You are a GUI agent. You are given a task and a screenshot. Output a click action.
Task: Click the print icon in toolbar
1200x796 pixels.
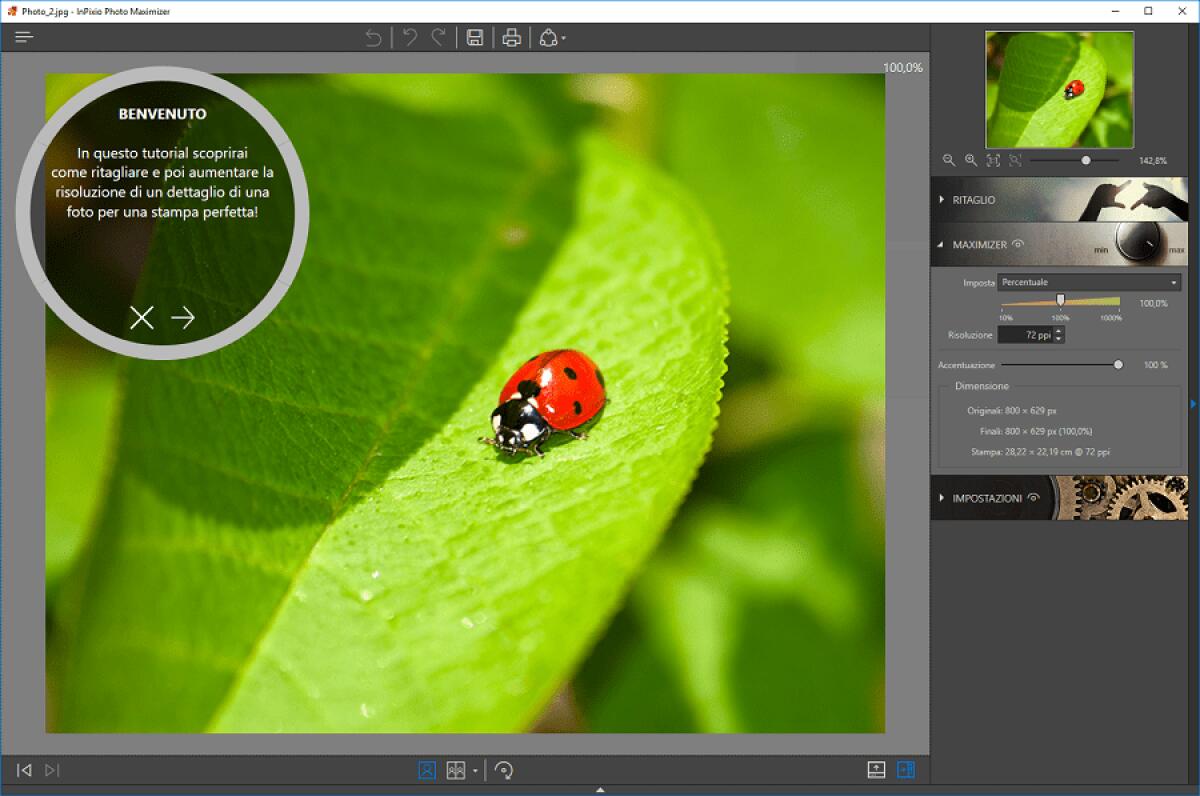512,38
